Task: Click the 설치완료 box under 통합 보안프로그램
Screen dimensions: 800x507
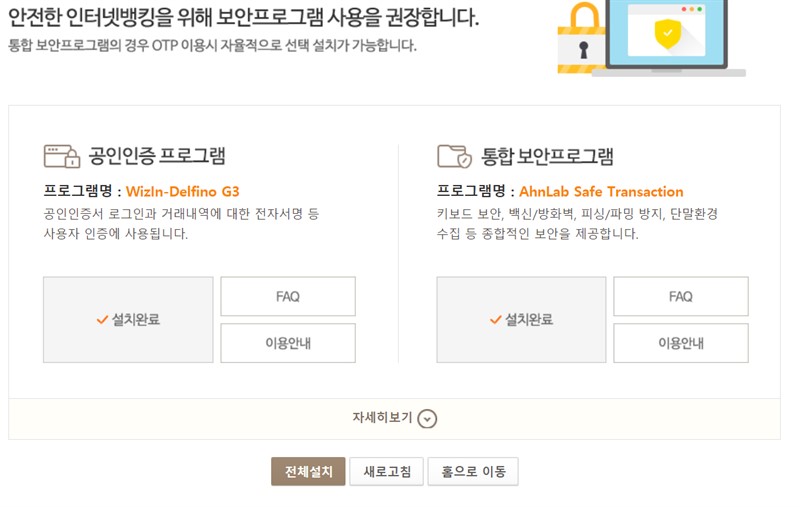Action: coord(521,320)
